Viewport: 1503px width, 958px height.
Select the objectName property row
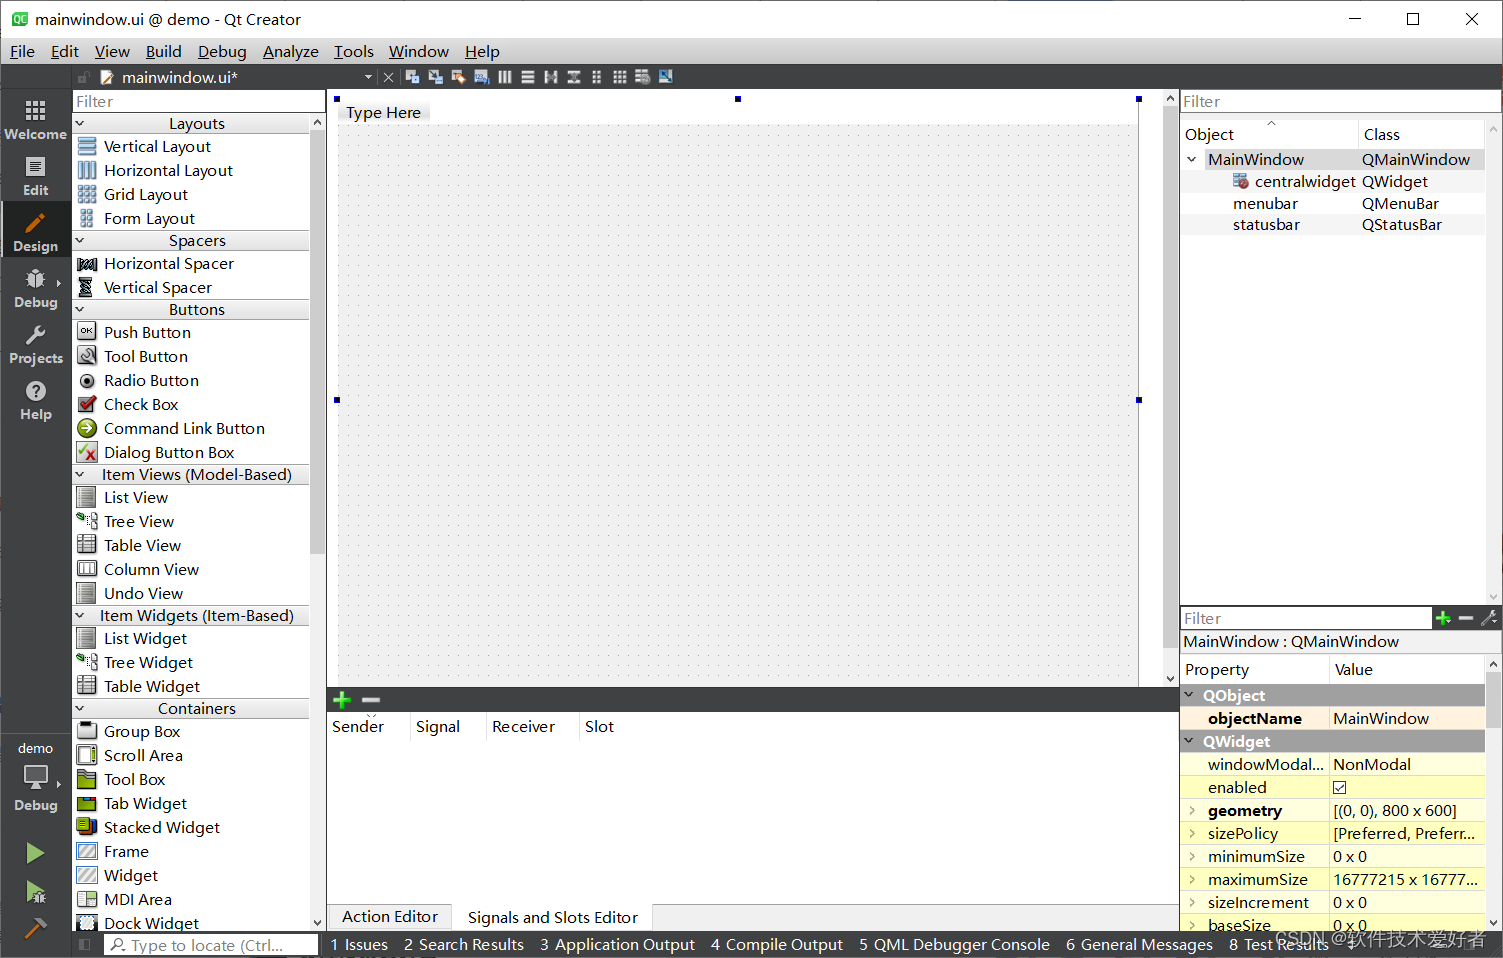pyautogui.click(x=1333, y=719)
